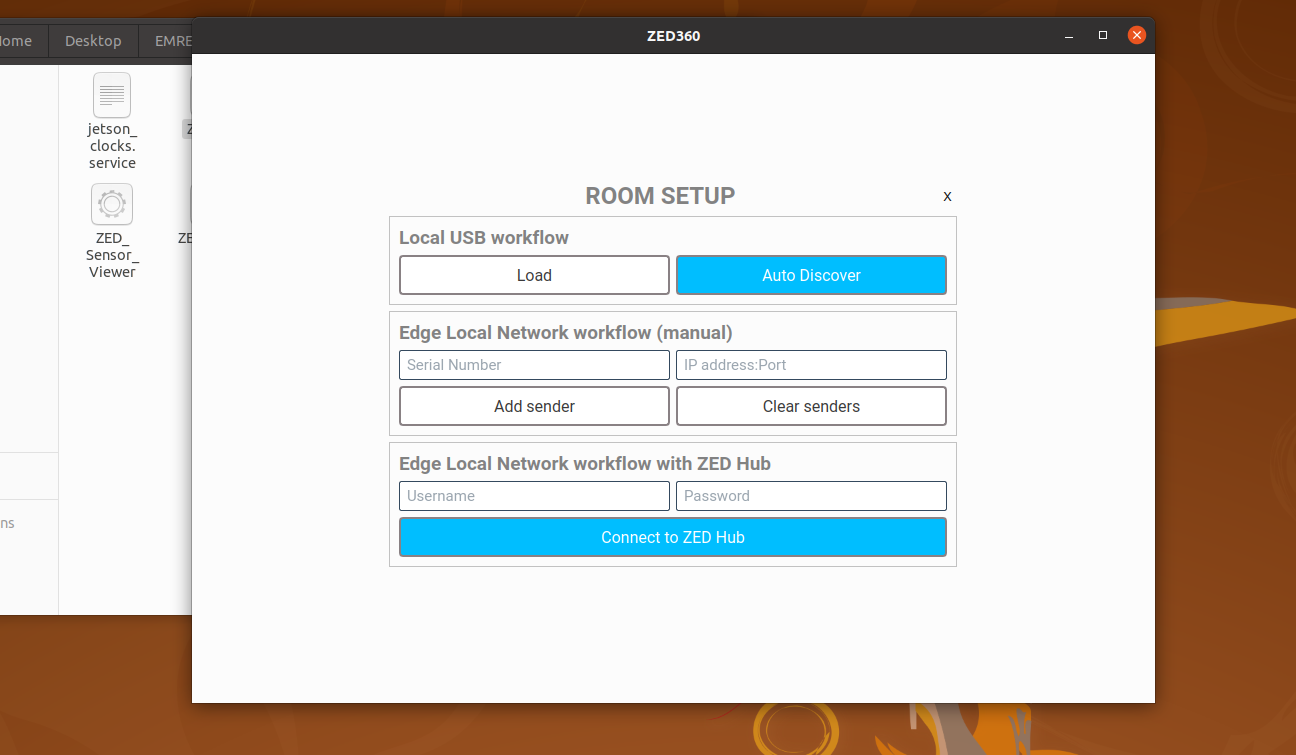The width and height of the screenshot is (1296, 755).
Task: Focus the Serial Number field
Action: (x=534, y=365)
